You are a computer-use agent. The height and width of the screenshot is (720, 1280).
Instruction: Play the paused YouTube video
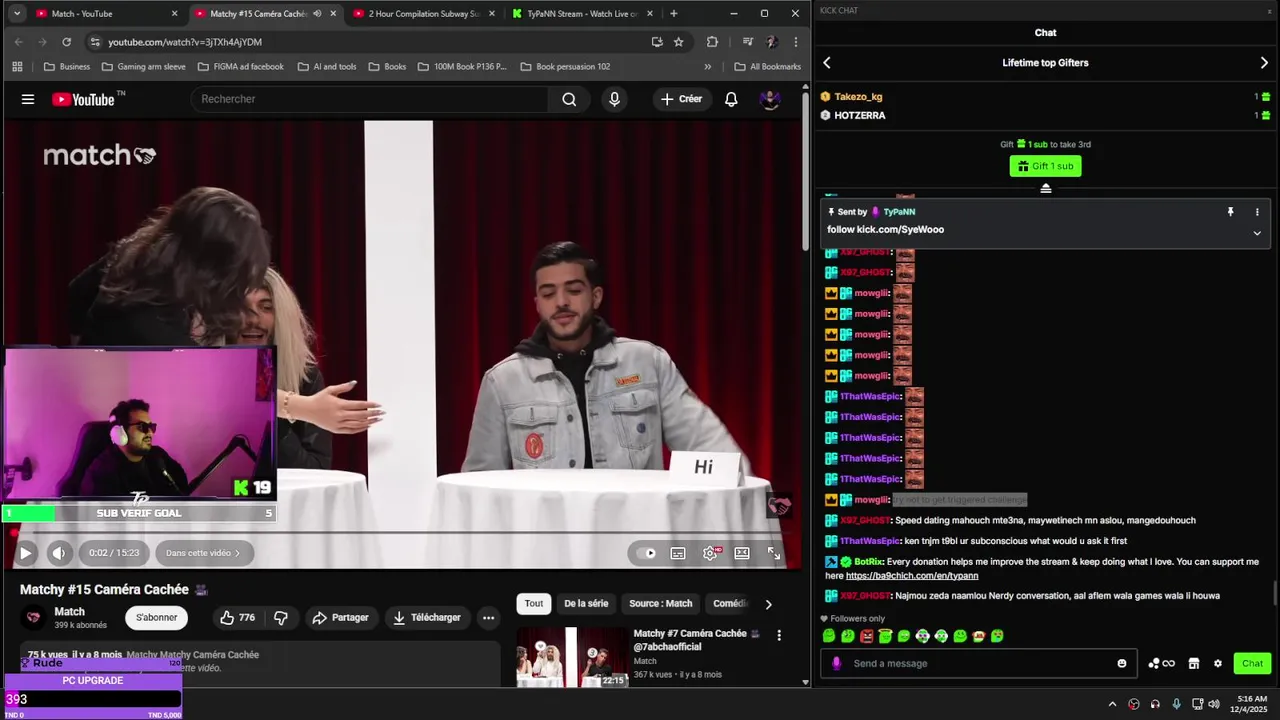point(25,553)
